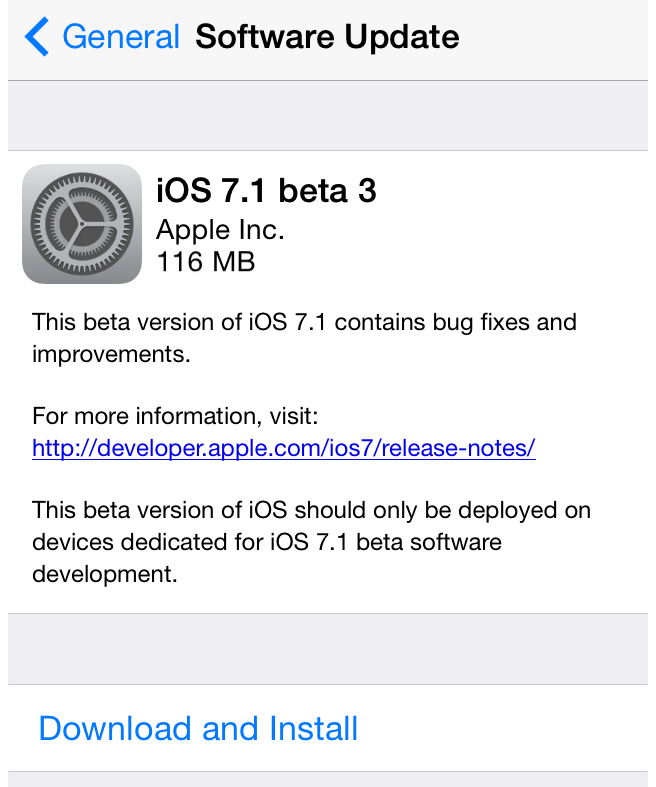Go back to General settings label

[x=120, y=38]
